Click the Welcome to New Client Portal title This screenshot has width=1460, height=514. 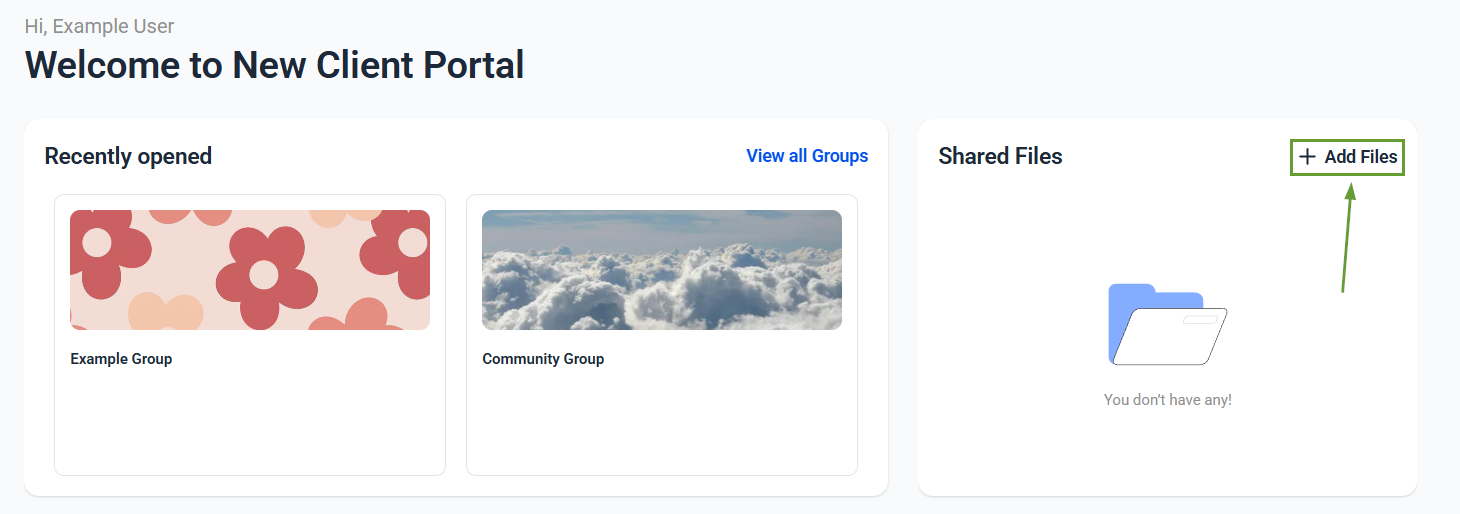[274, 65]
